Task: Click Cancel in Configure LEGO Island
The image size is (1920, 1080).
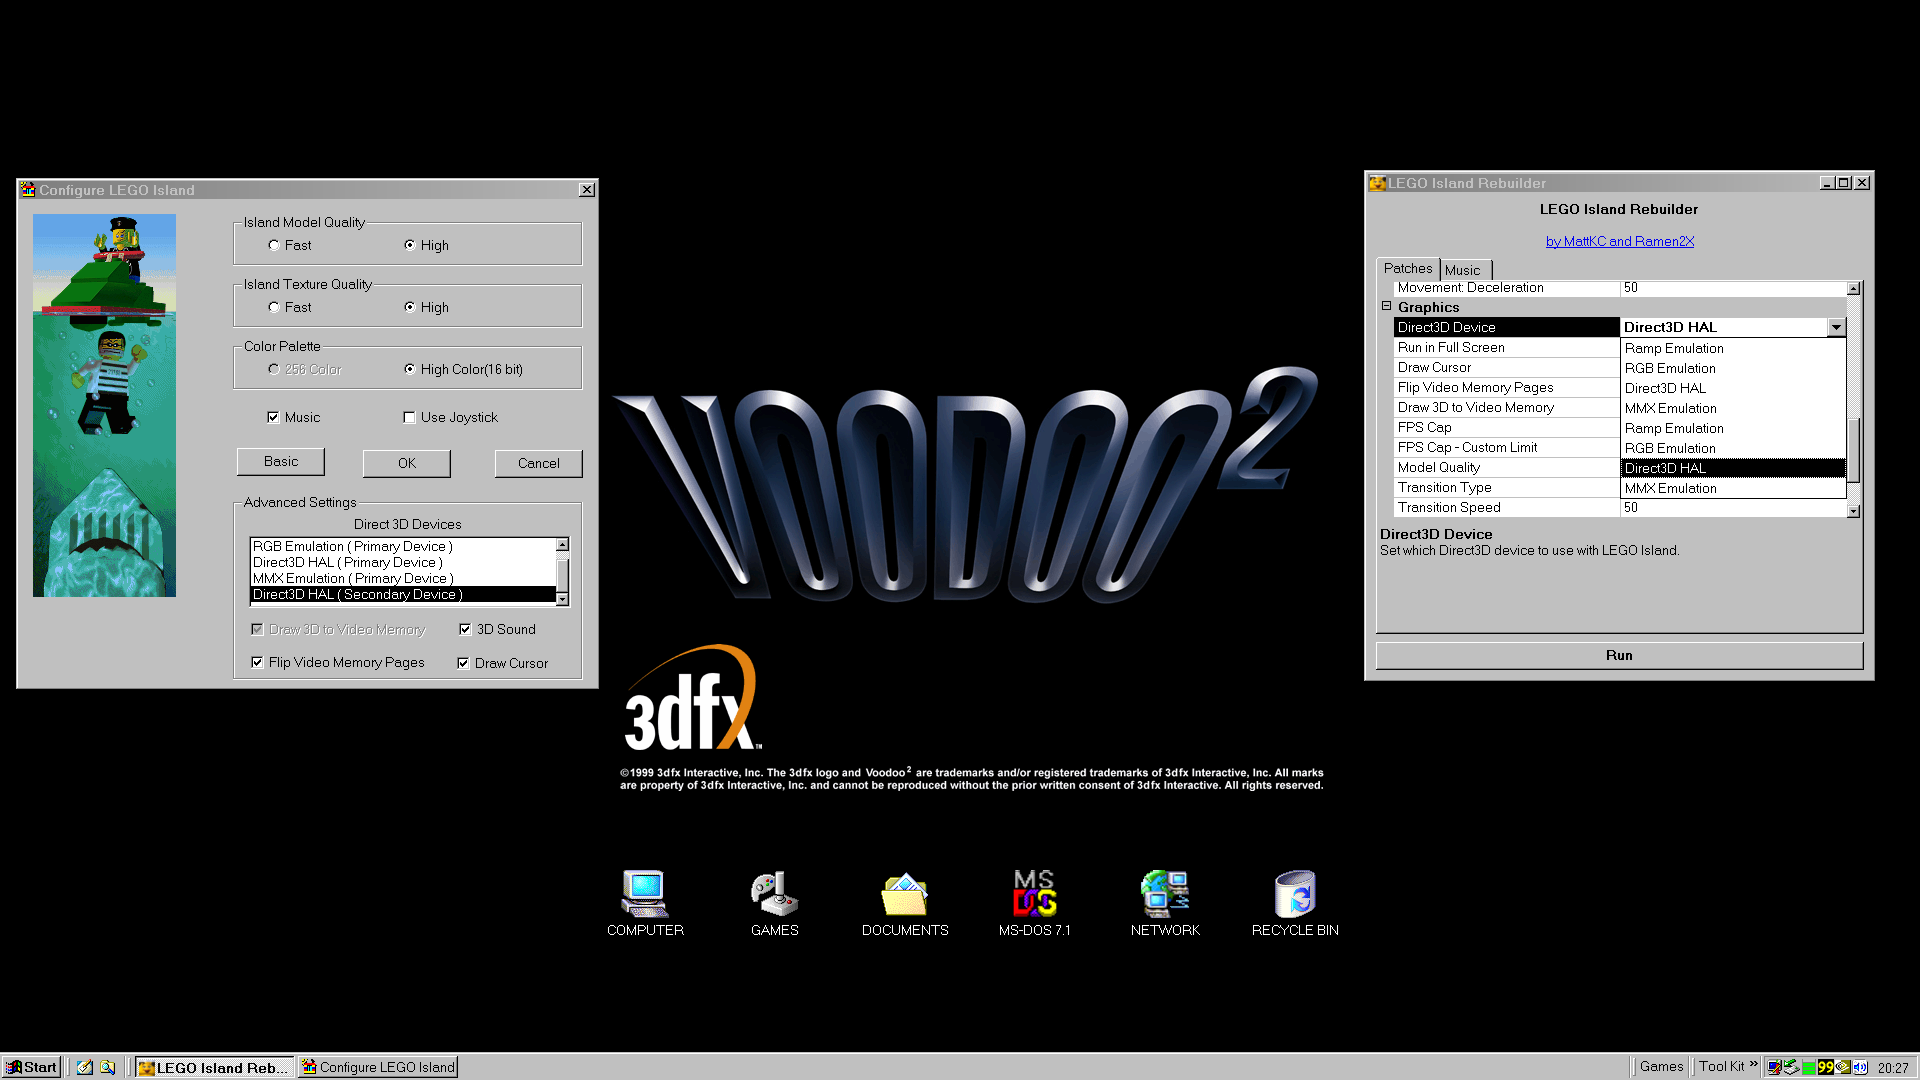Action: click(x=539, y=463)
